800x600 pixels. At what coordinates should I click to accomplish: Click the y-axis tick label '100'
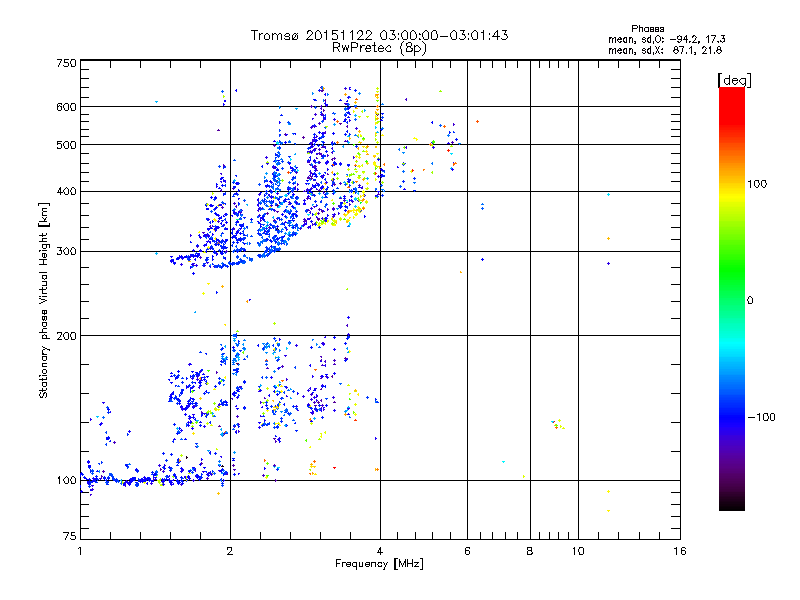67,481
